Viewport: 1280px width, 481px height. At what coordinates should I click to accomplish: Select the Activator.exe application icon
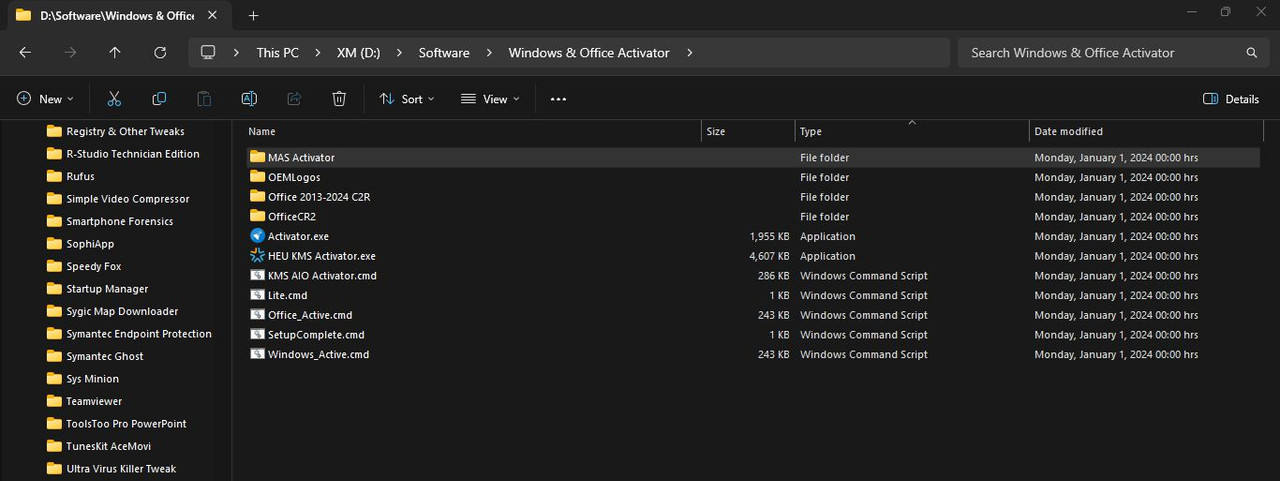coord(258,237)
